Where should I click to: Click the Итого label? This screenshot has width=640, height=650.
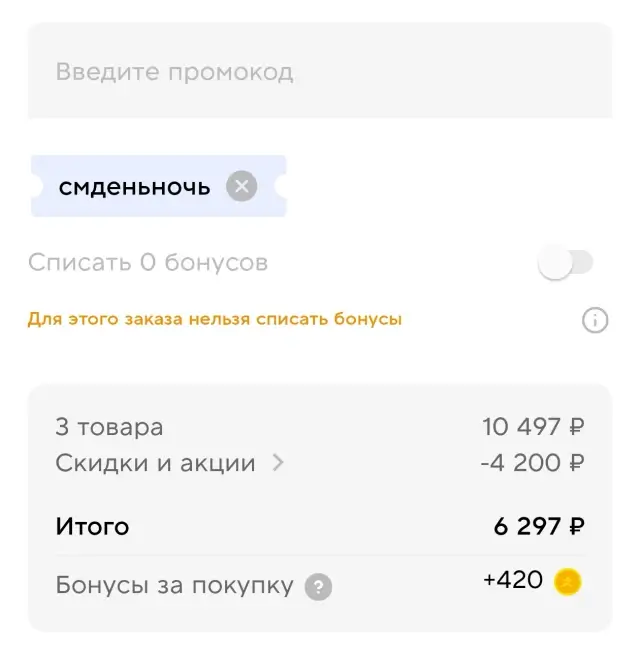[92, 526]
